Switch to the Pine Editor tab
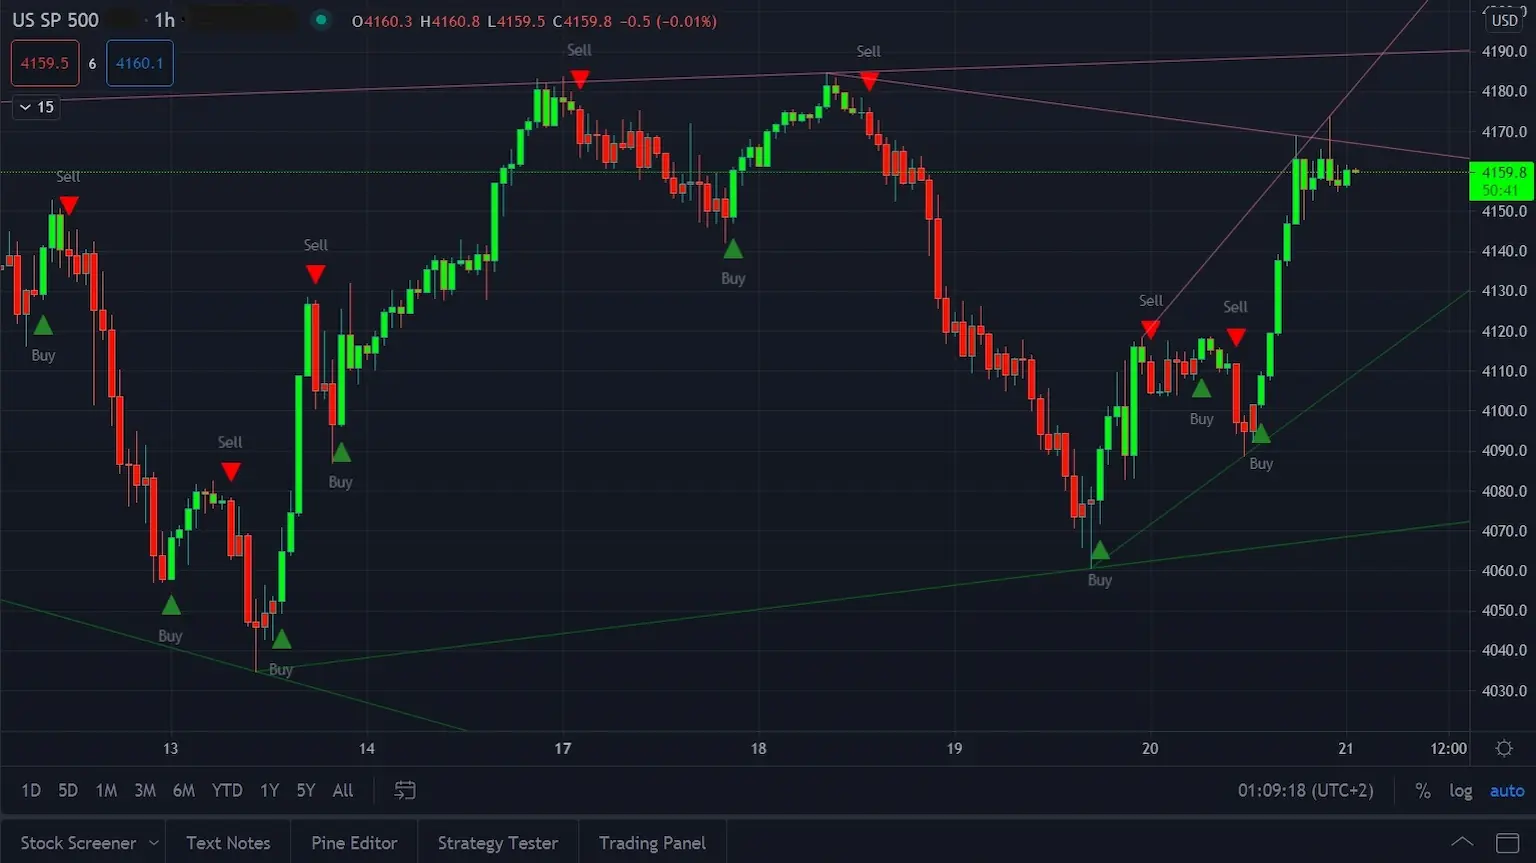 click(x=354, y=843)
